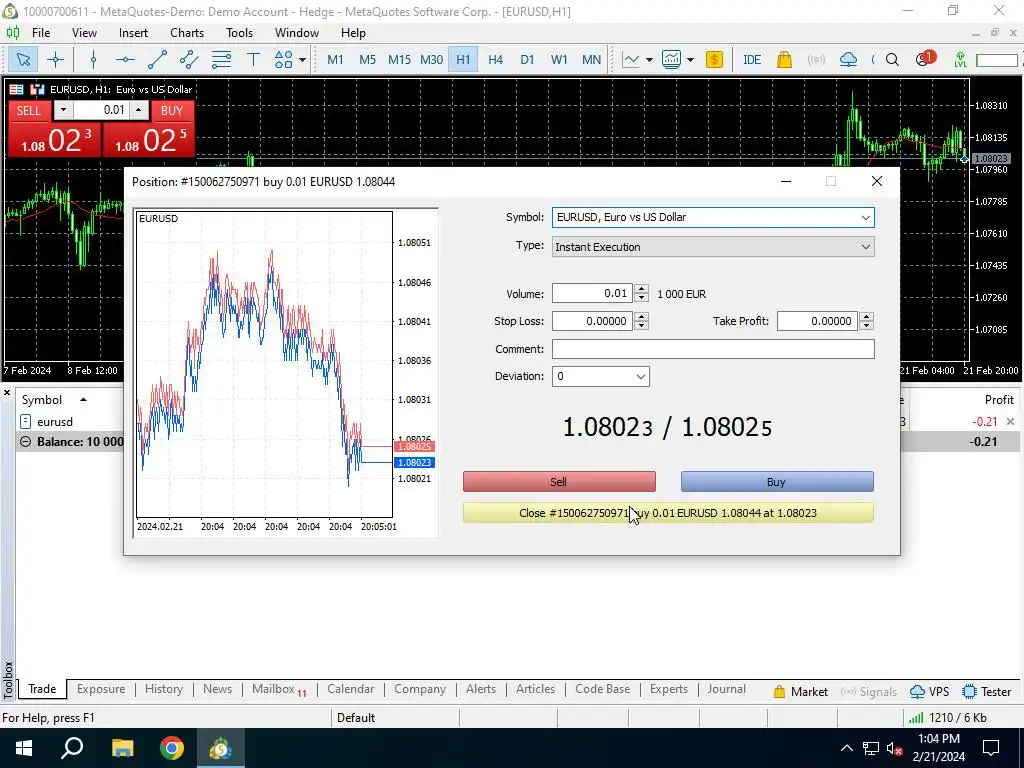The image size is (1024, 768).
Task: Open File Explorer from taskbar
Action: point(122,748)
